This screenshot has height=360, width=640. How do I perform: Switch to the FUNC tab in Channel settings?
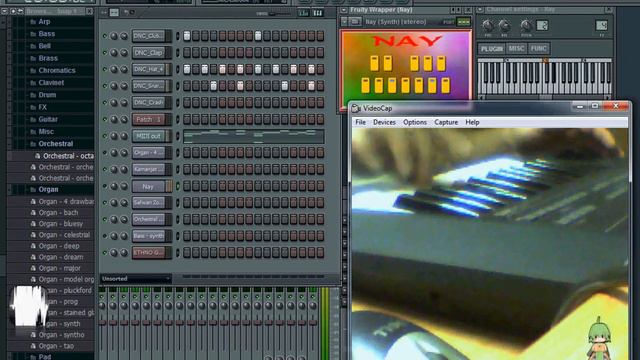tap(538, 49)
